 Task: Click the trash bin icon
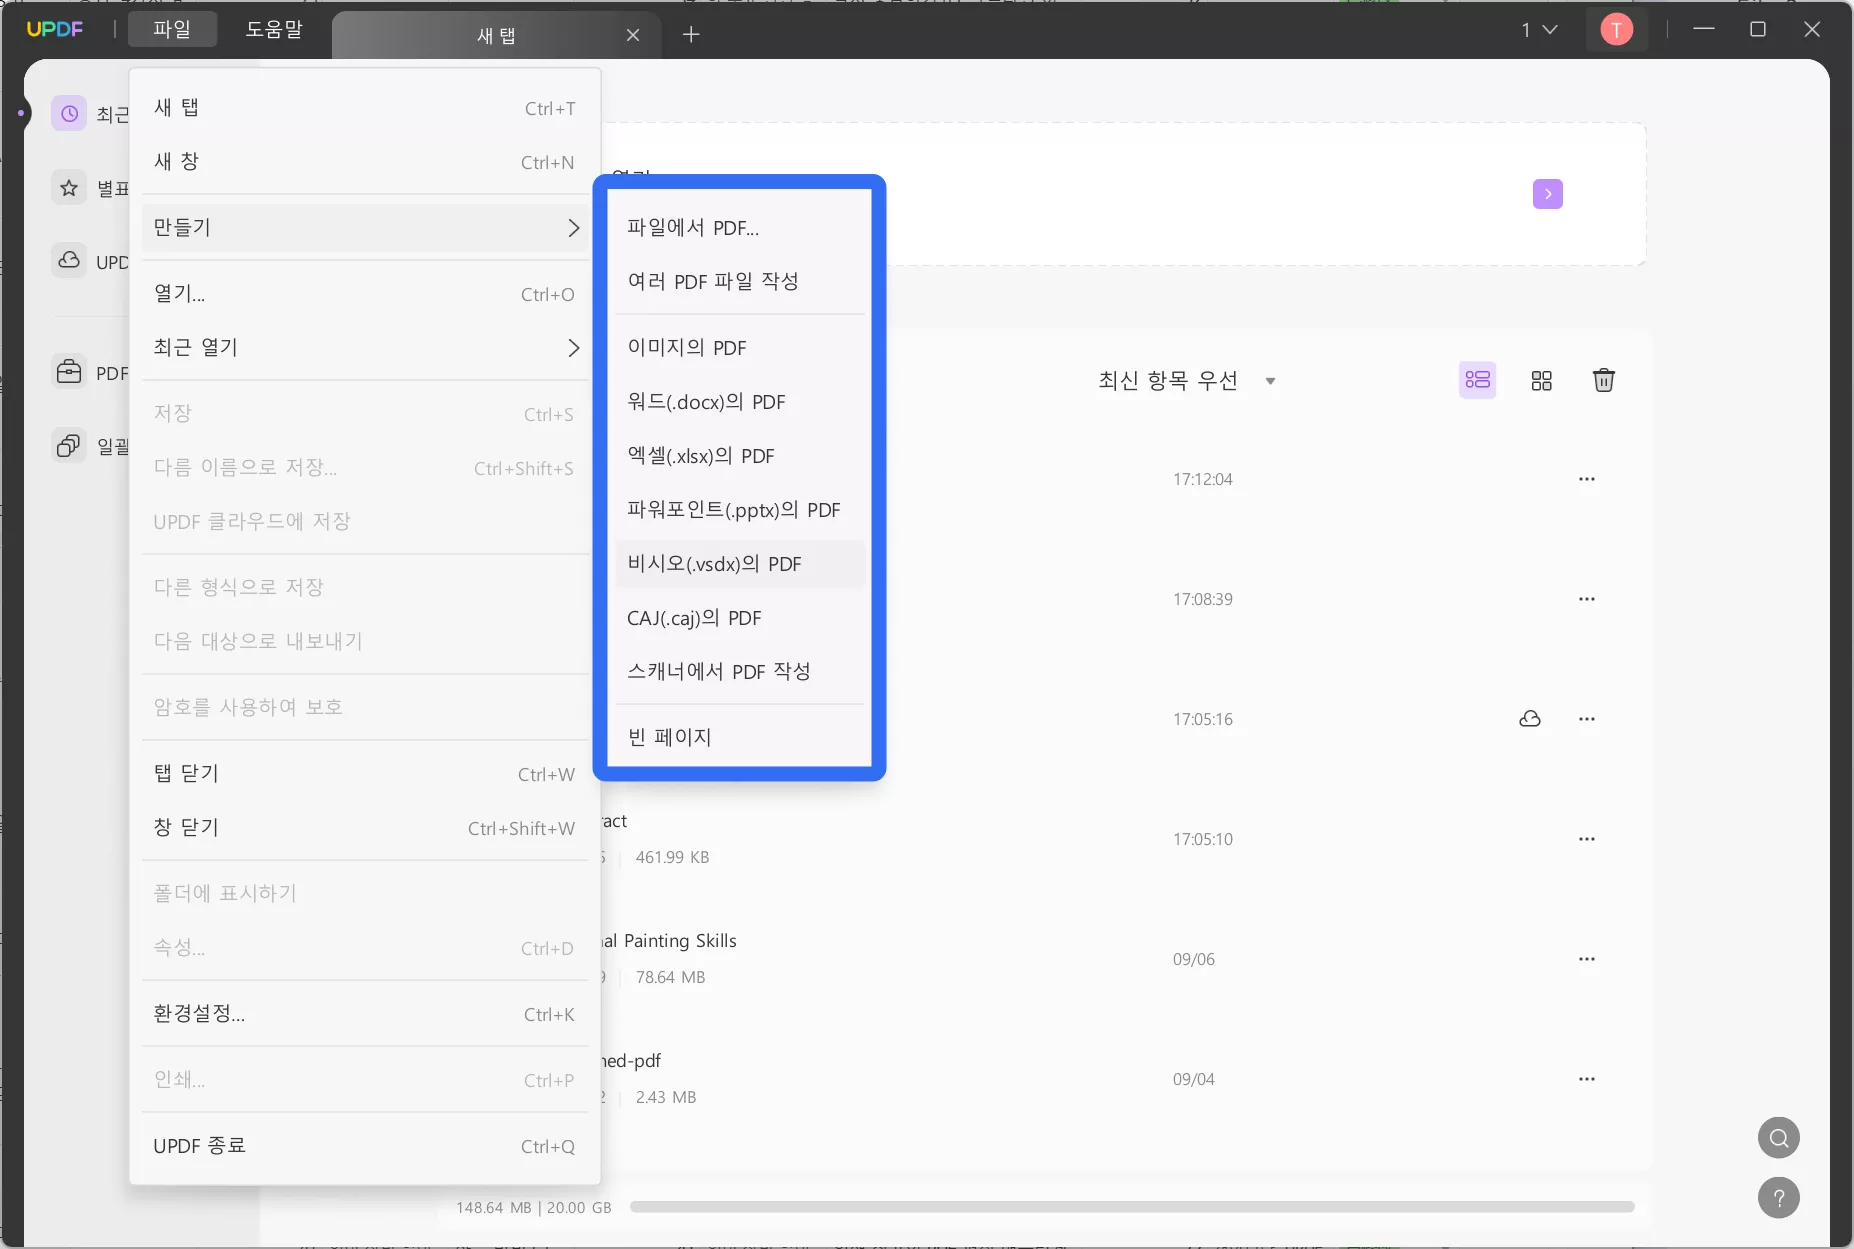coord(1604,380)
